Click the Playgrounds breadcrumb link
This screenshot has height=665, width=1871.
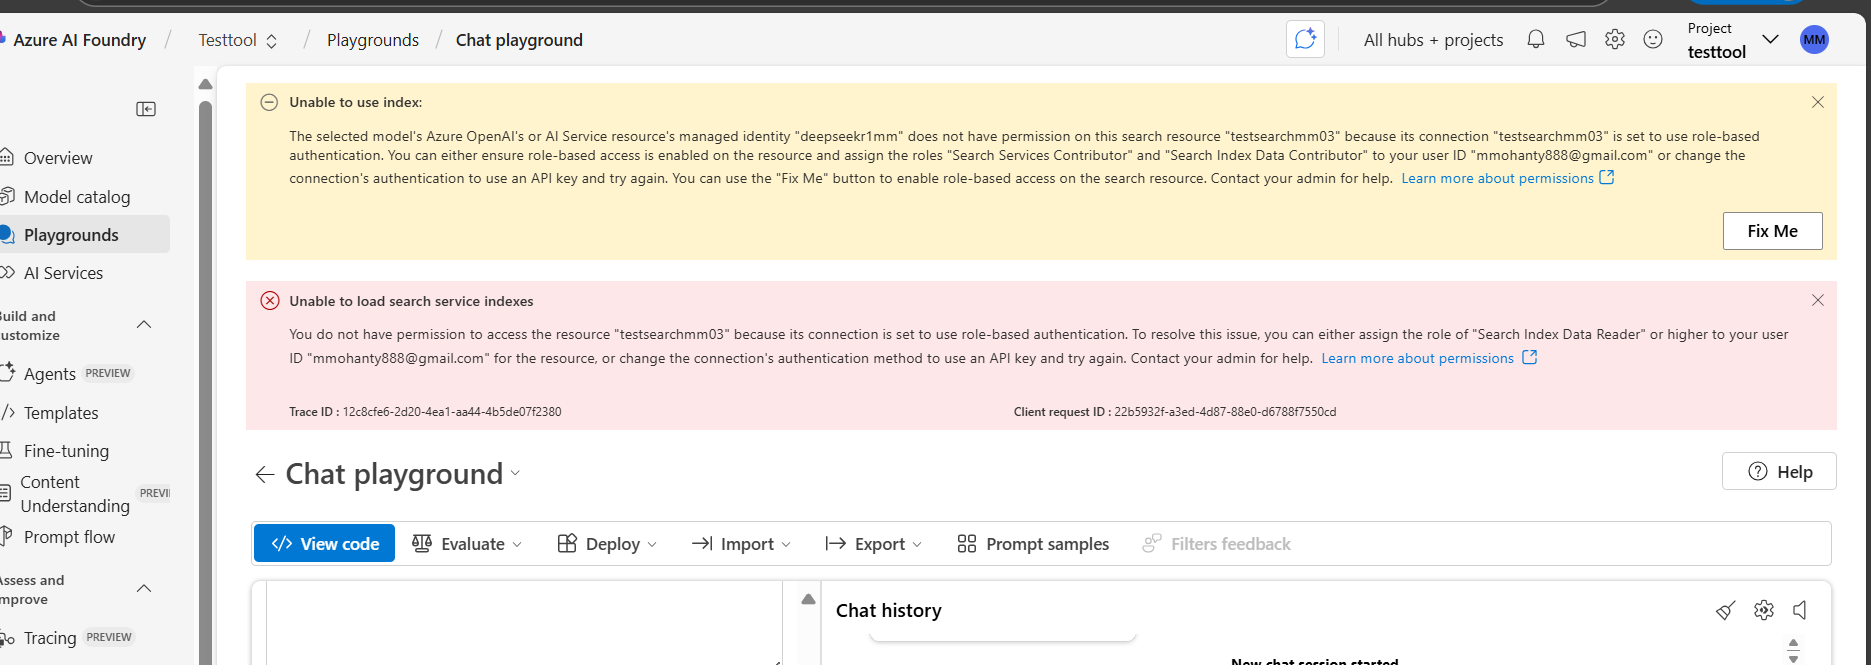click(x=373, y=40)
